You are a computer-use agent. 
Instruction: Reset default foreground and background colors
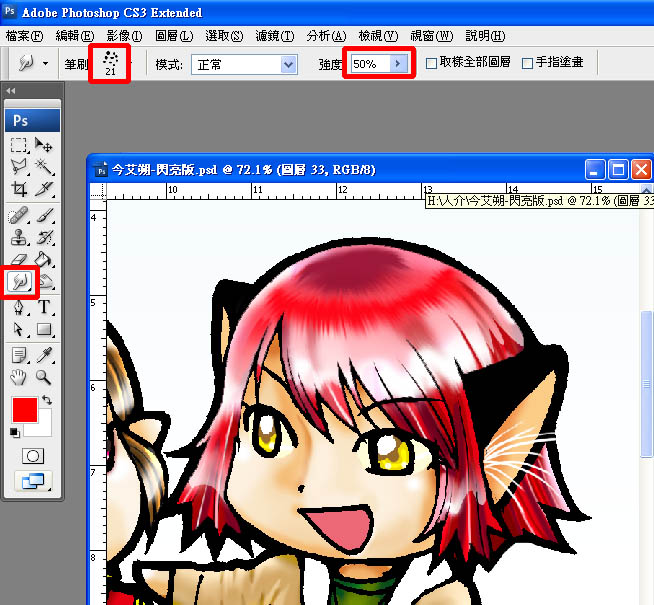pyautogui.click(x=15, y=433)
